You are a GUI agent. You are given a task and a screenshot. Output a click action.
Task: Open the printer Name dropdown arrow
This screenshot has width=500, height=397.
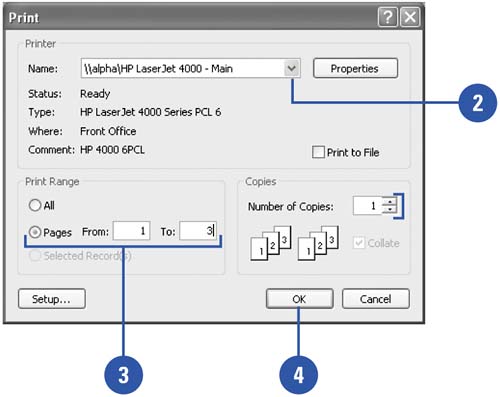292,69
